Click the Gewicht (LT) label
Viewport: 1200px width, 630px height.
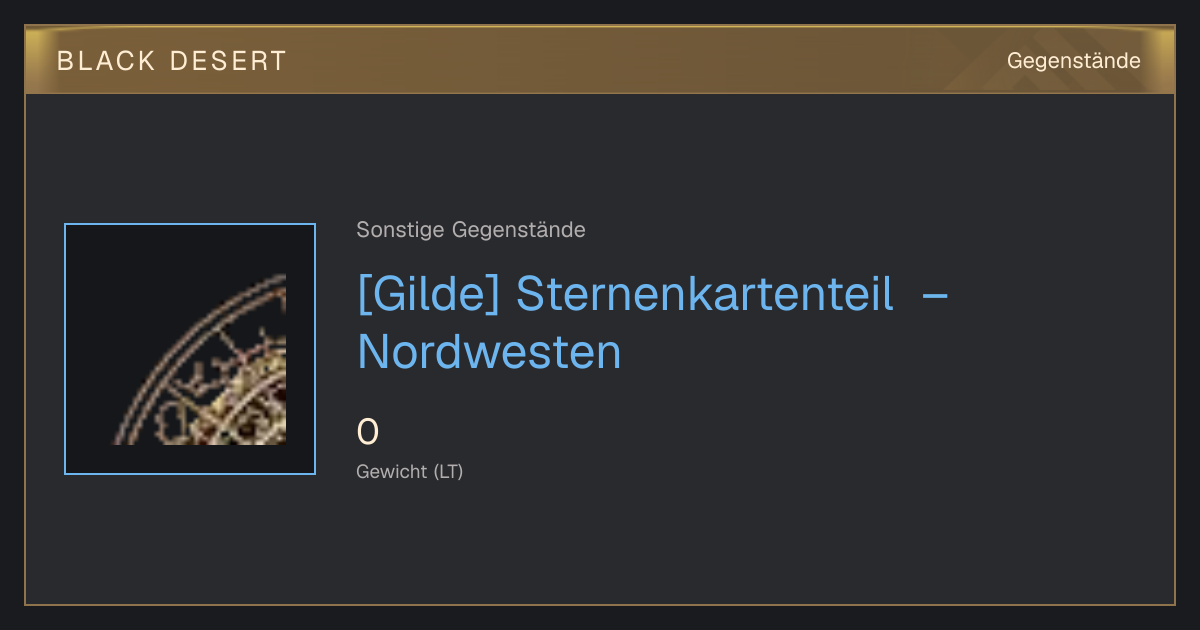point(410,471)
